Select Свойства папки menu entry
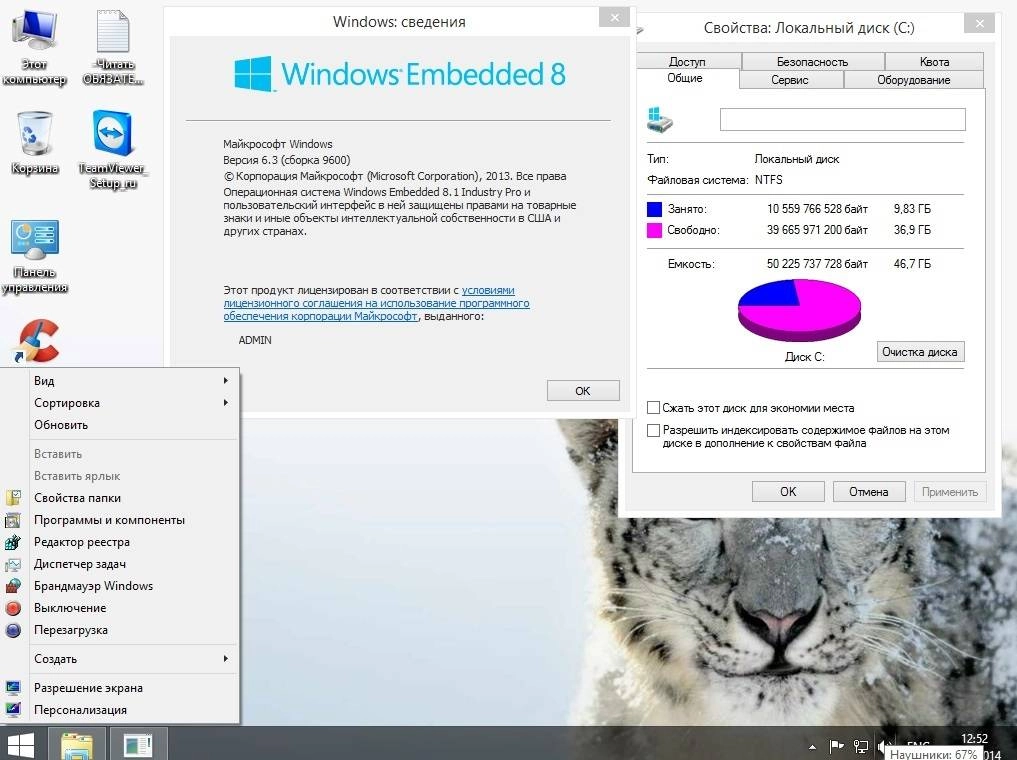 pos(134,498)
